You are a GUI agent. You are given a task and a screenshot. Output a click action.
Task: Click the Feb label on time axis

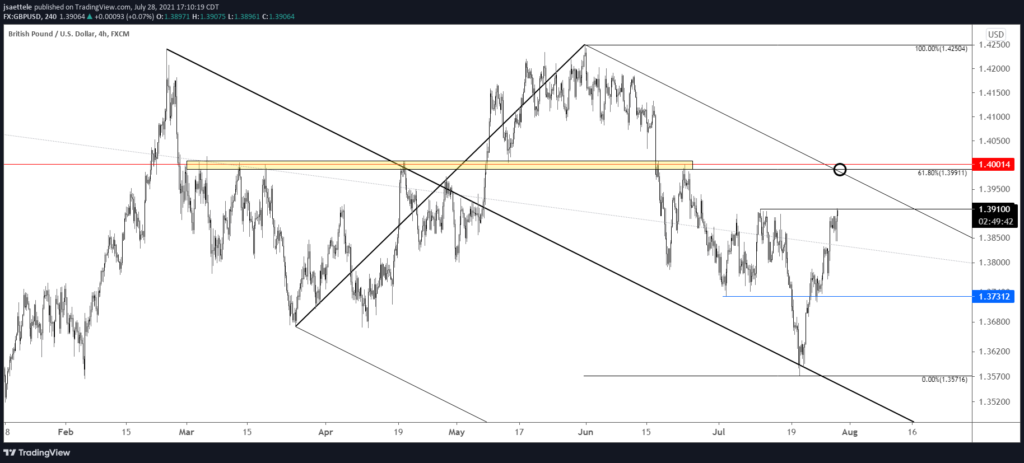pyautogui.click(x=64, y=432)
